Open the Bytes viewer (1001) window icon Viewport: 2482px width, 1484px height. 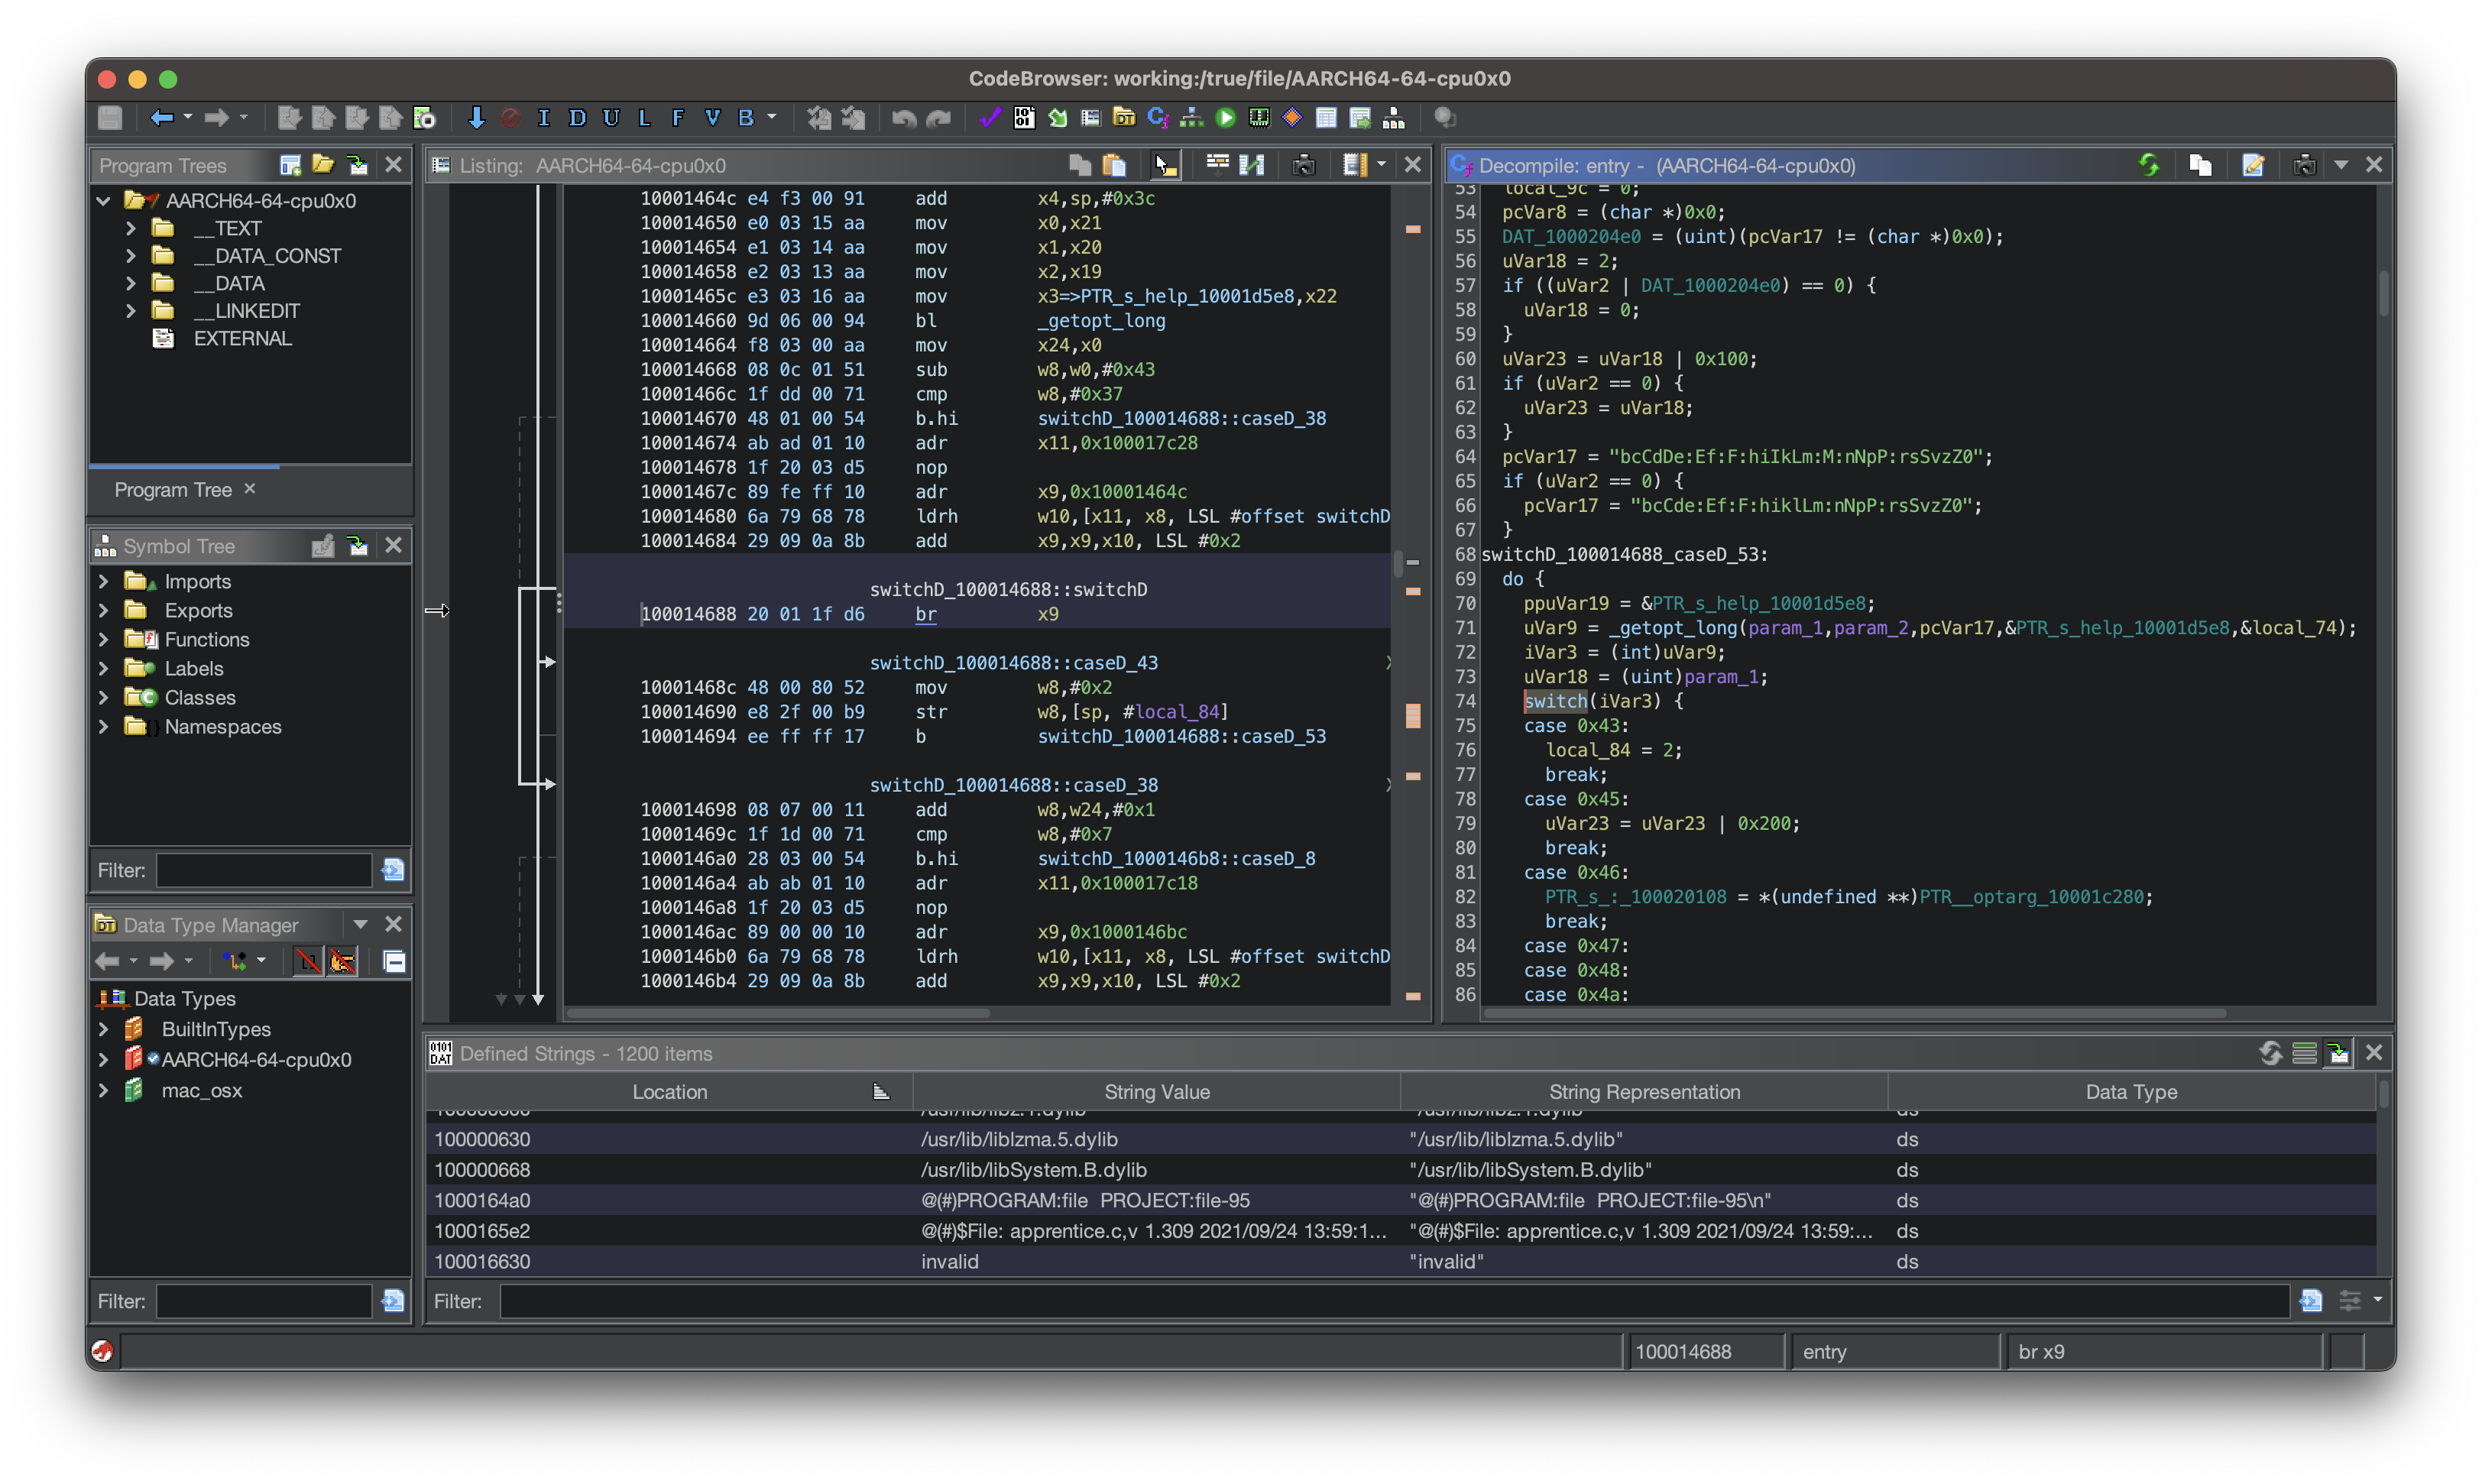[1023, 118]
